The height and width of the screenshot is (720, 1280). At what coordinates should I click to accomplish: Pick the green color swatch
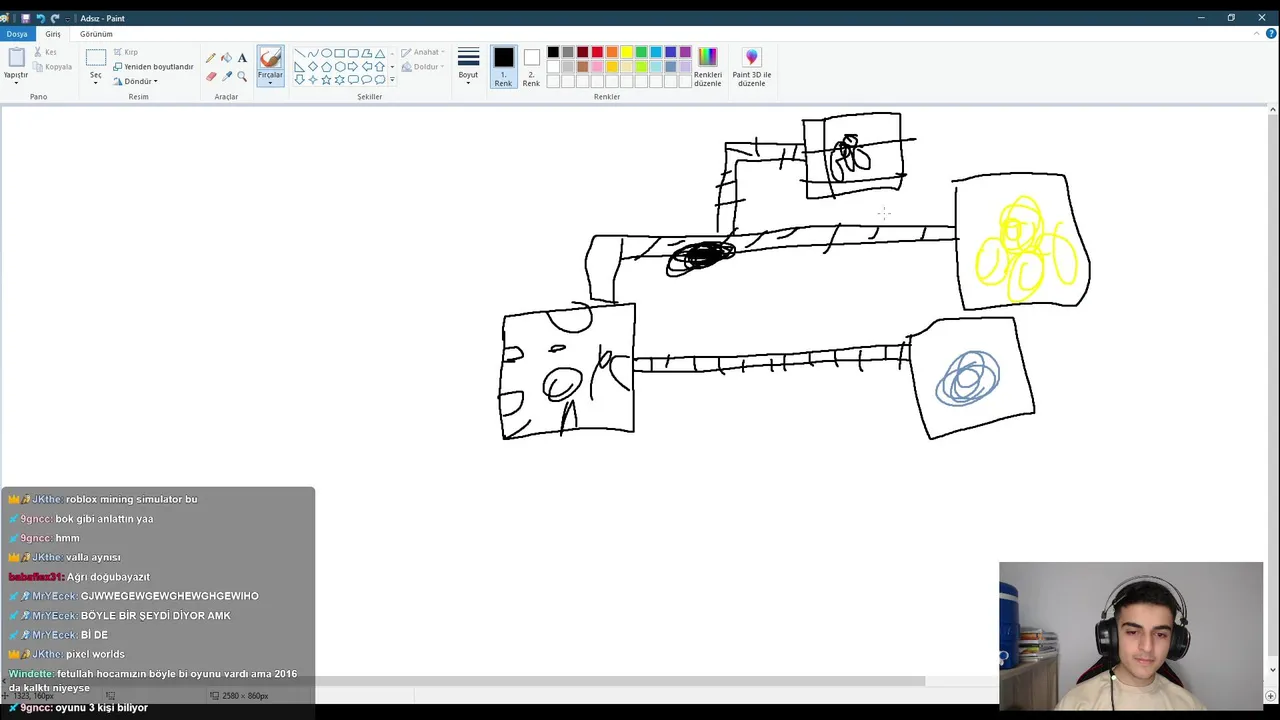coord(641,52)
